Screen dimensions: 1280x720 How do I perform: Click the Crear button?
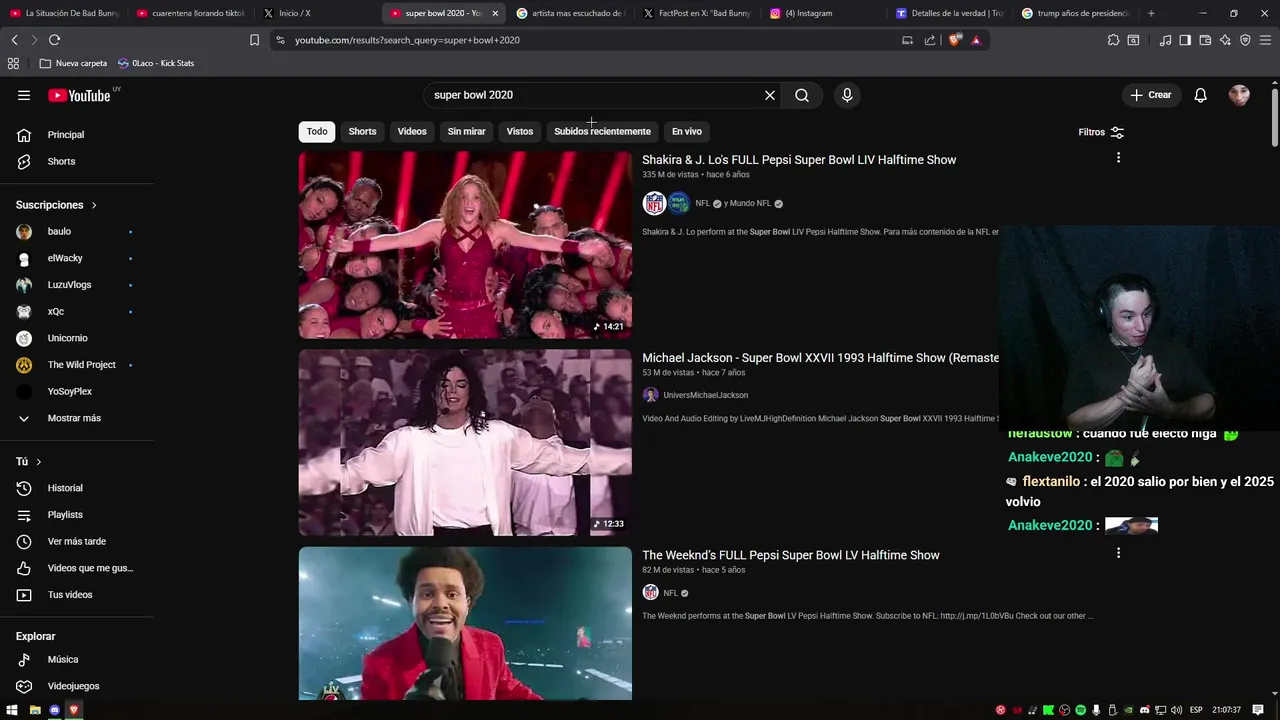(1151, 95)
